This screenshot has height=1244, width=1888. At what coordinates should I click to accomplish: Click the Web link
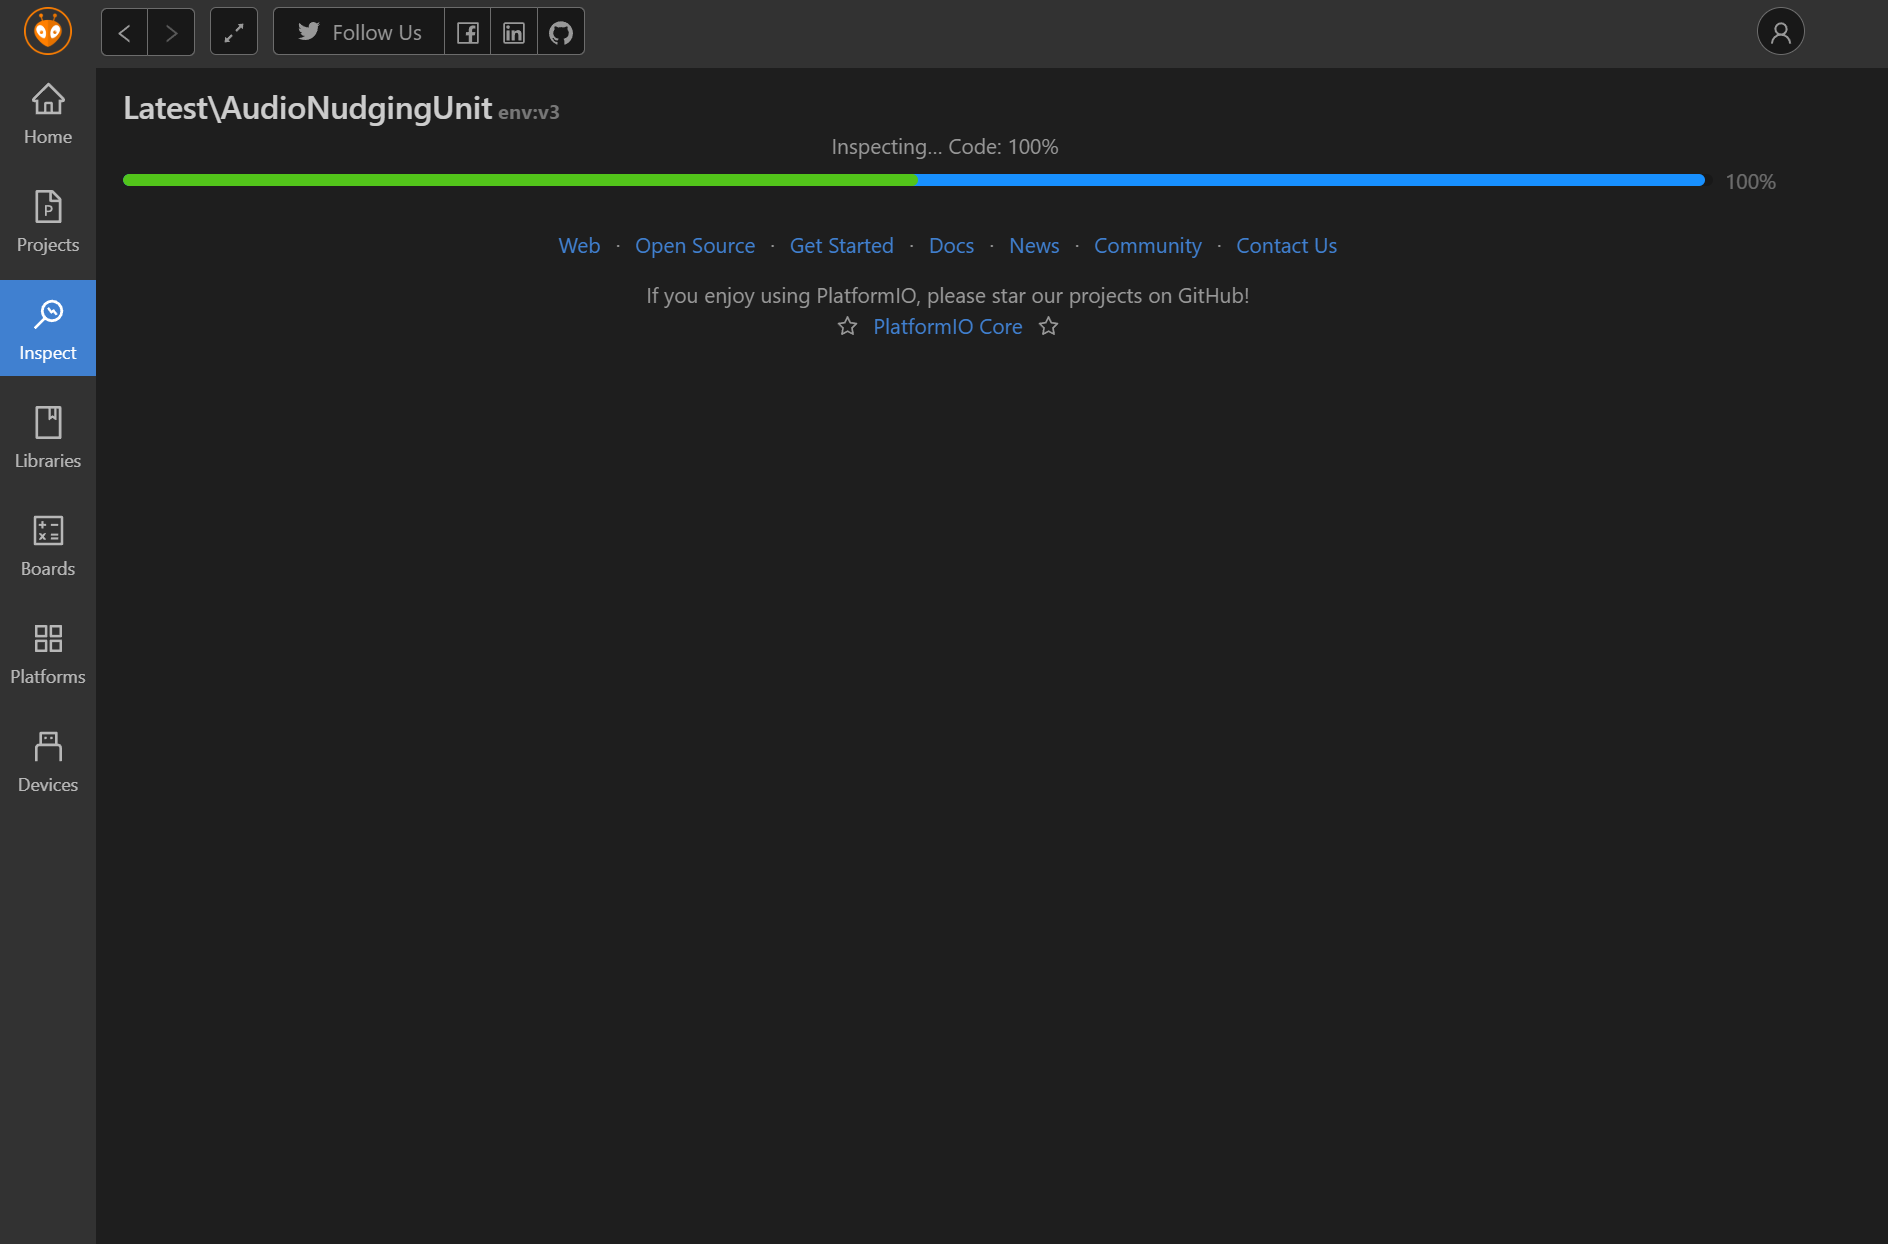coord(579,246)
